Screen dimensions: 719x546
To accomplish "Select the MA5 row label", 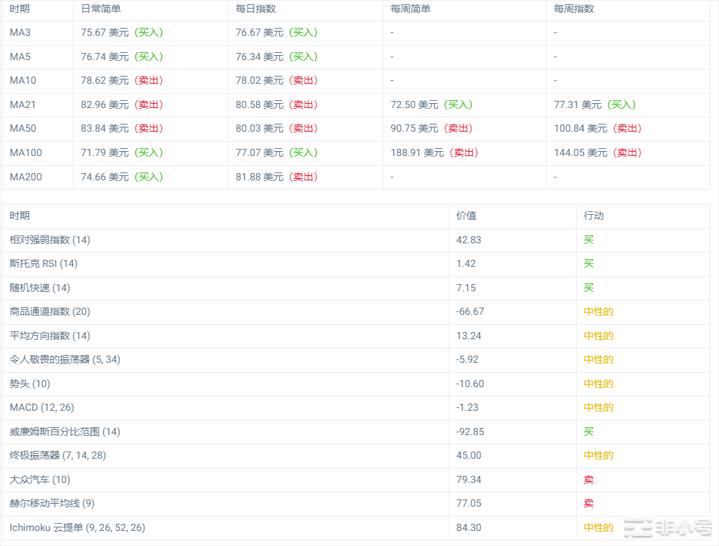I will pos(20,57).
